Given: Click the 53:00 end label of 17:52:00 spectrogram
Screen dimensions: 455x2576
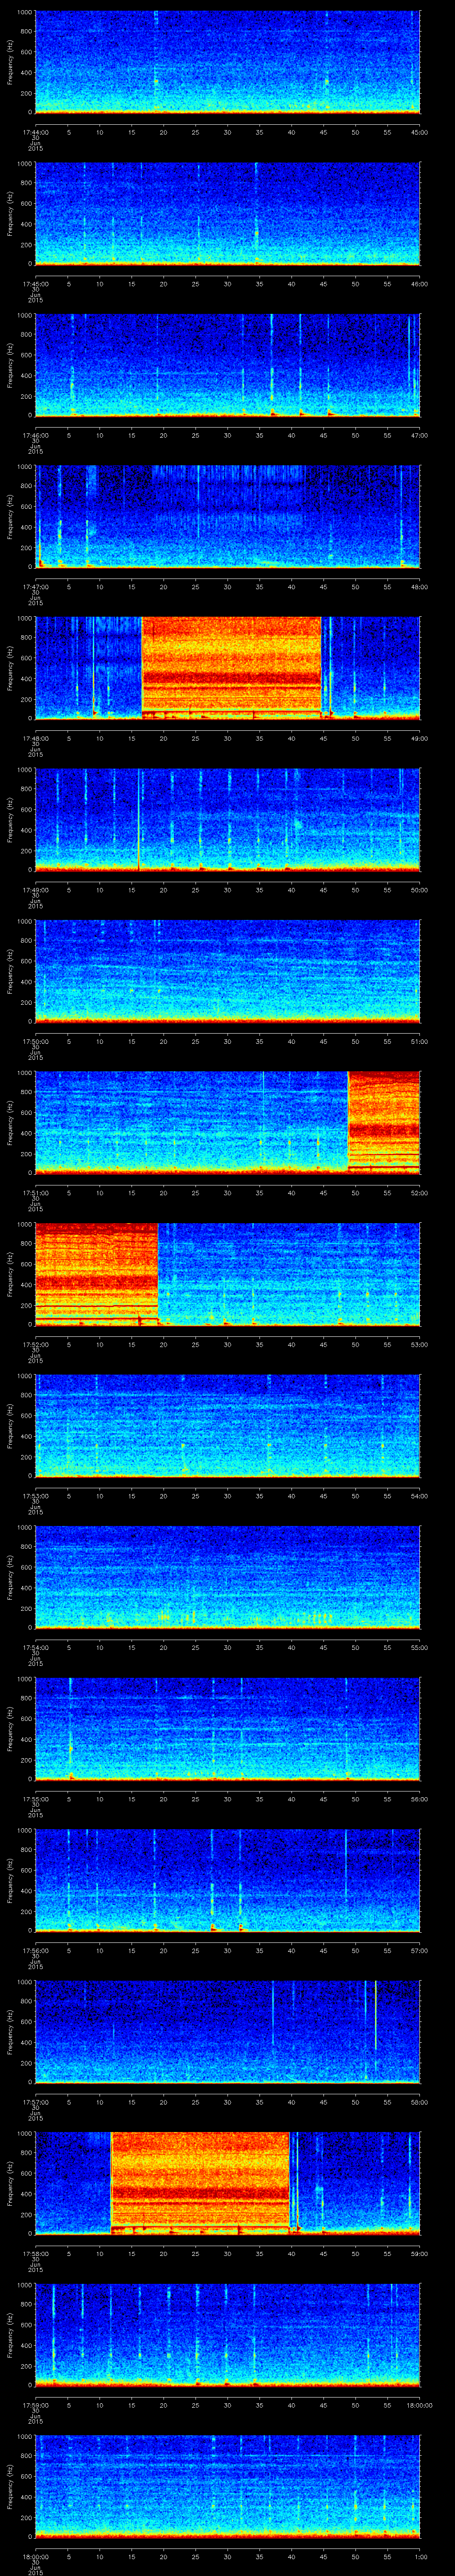Looking at the screenshot, I should (419, 1344).
